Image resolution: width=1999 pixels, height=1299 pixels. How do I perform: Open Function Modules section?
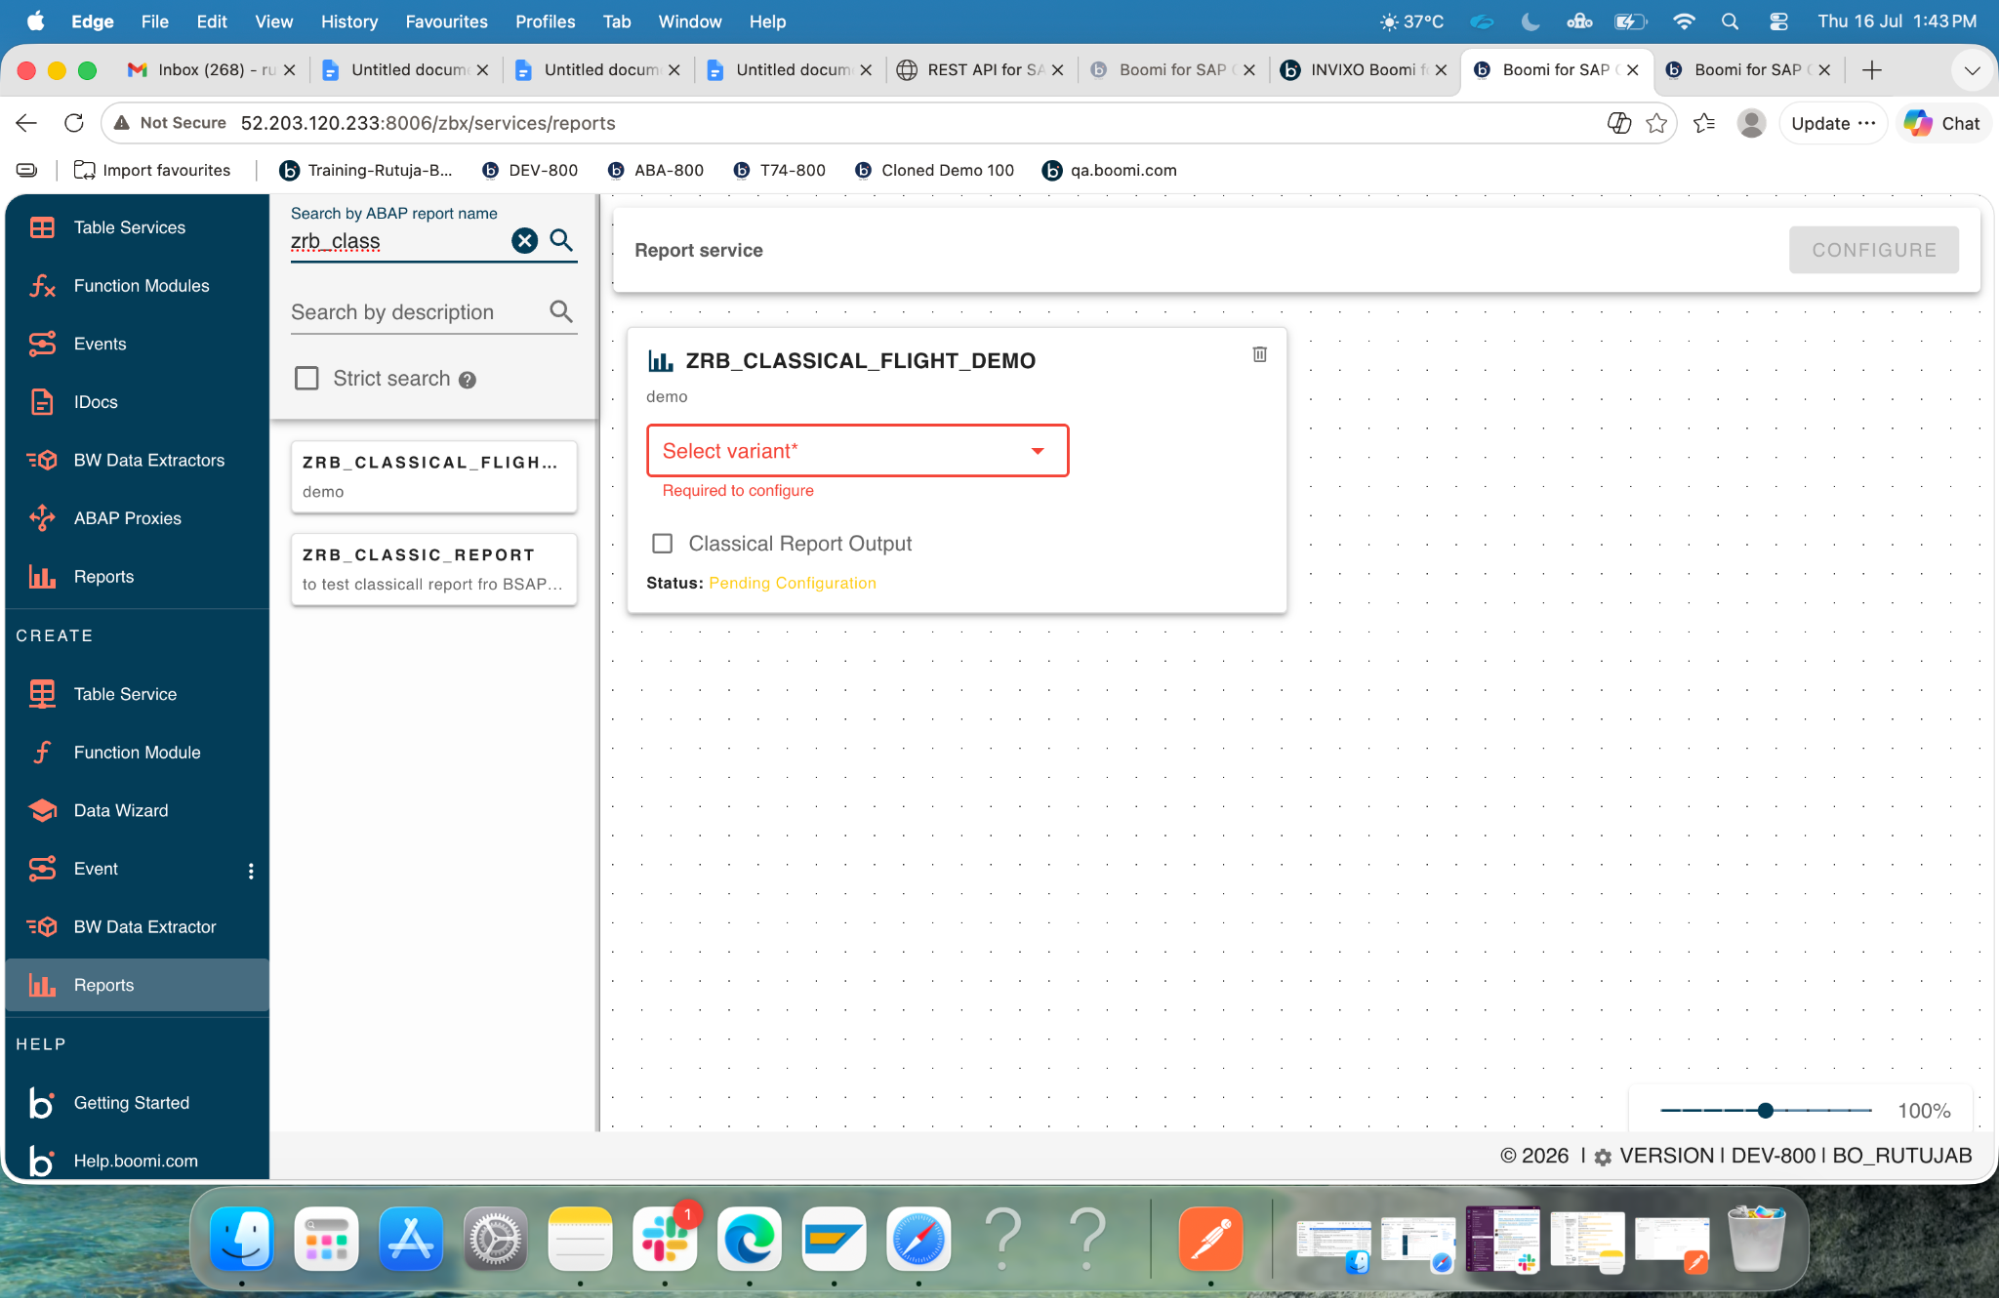[x=141, y=286]
